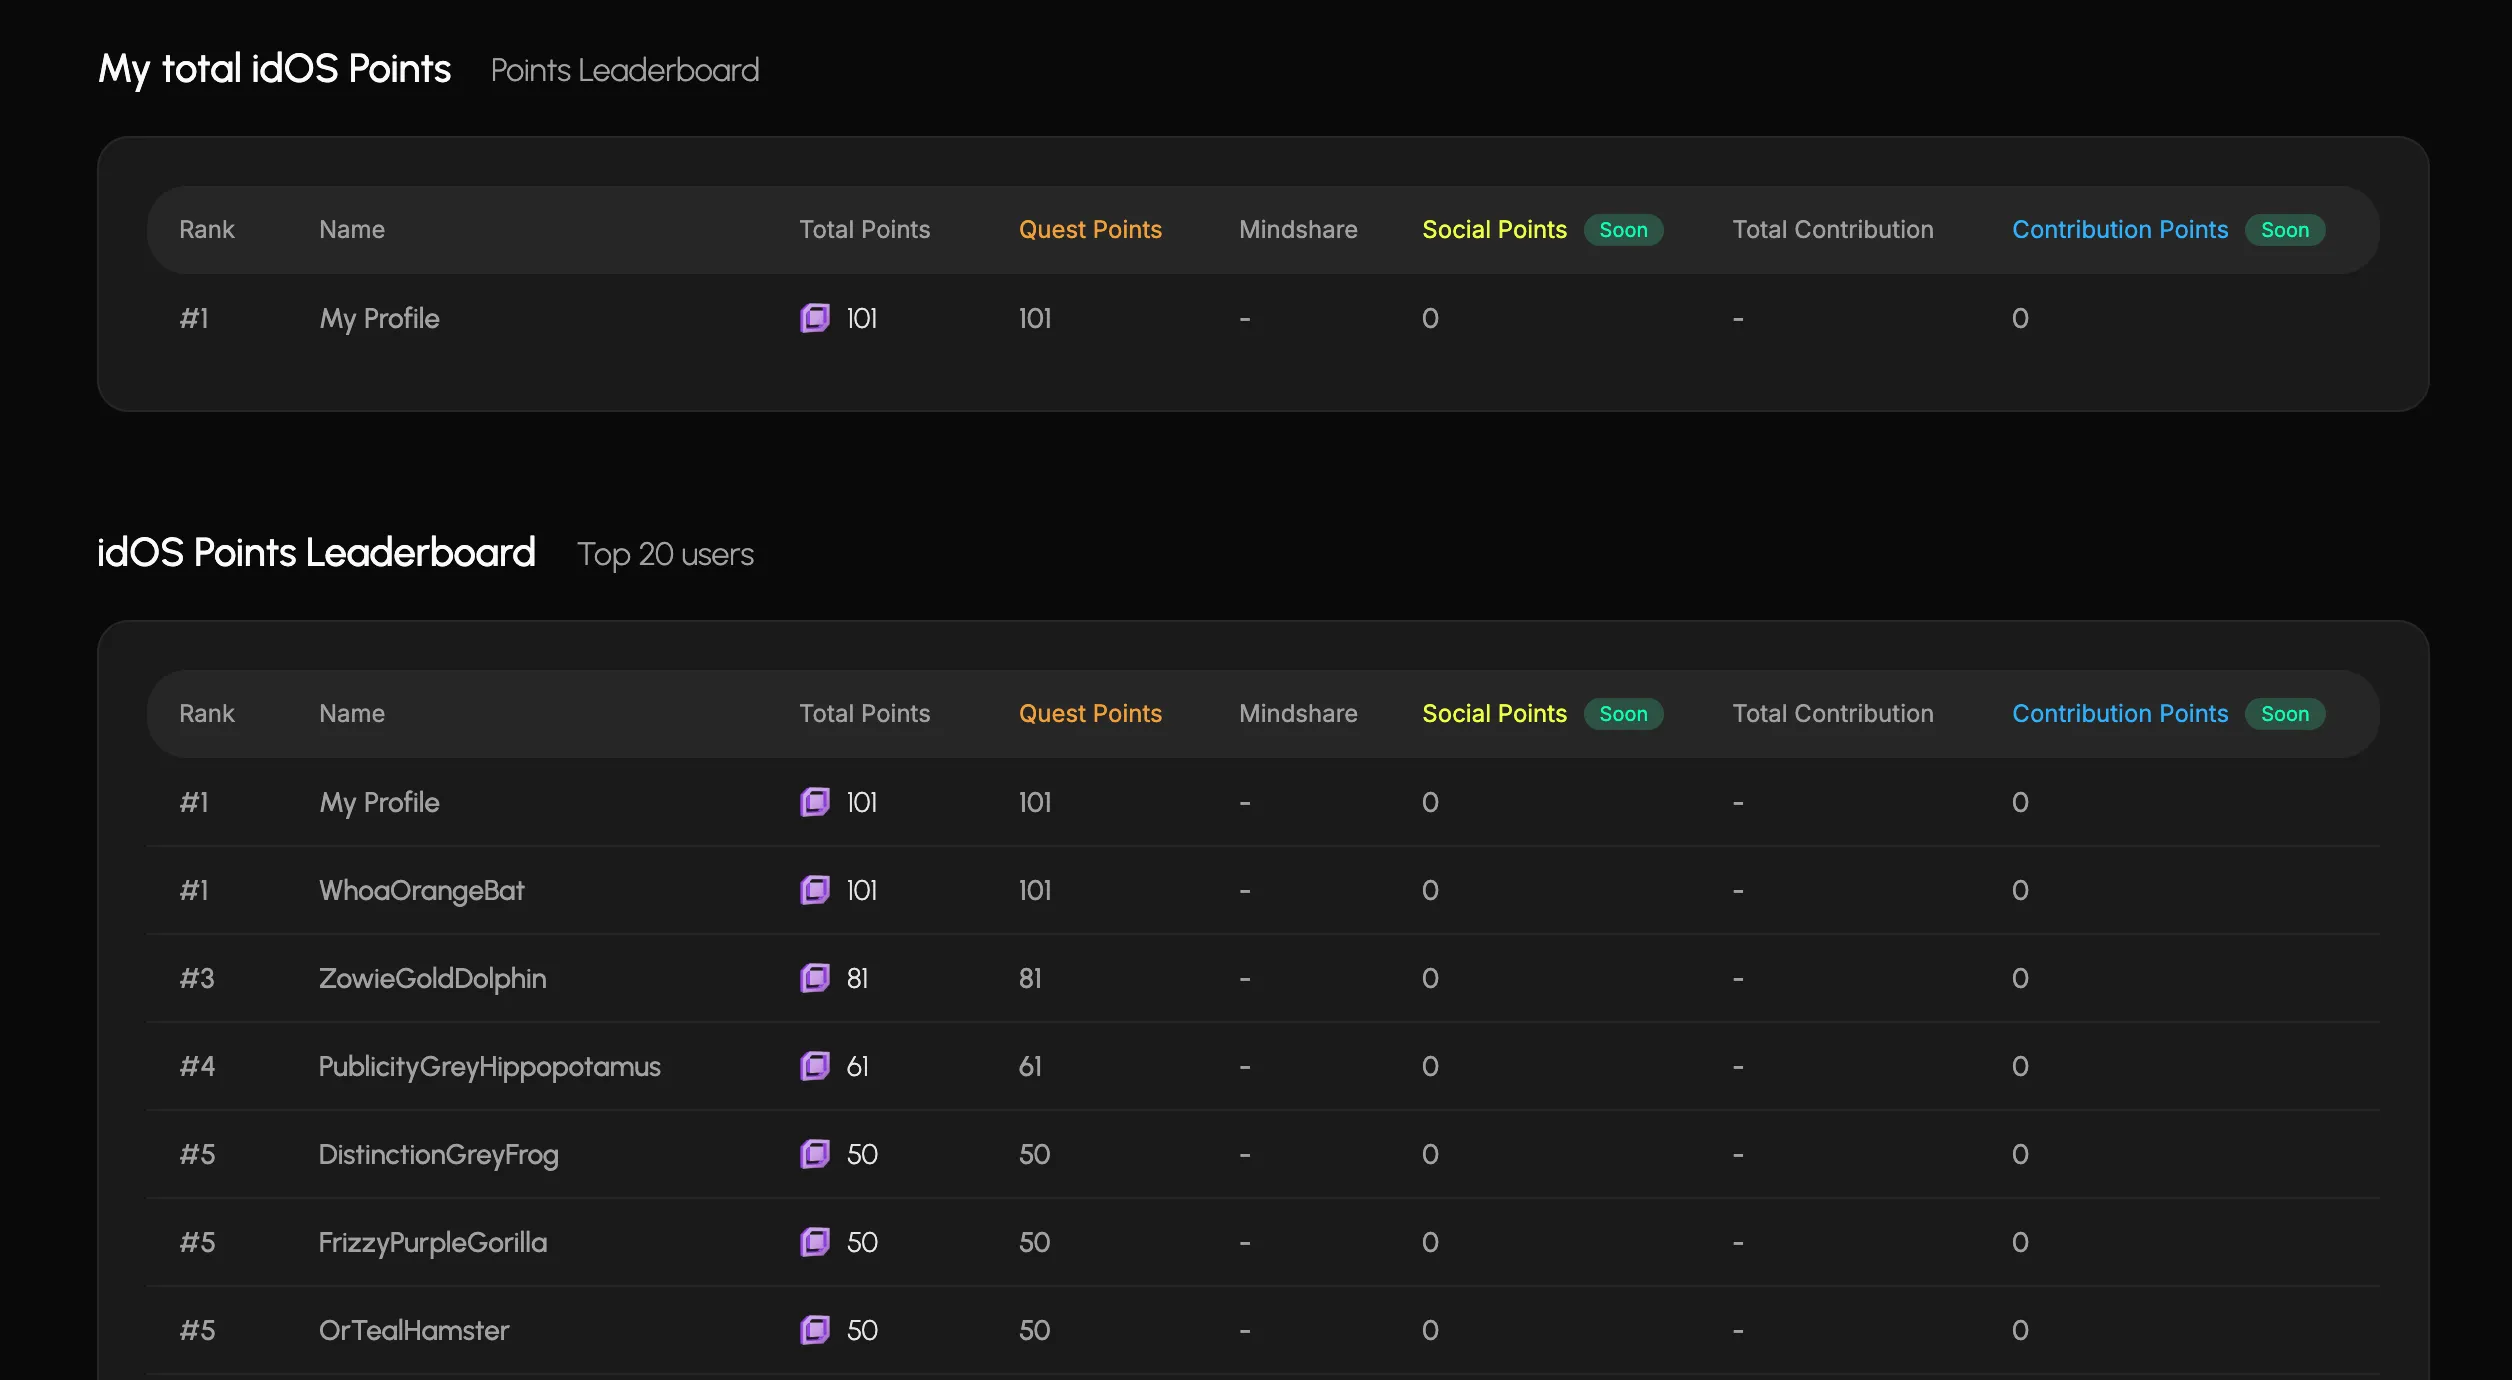Click points icon in leaderboard My Profile row
Screen dimensions: 2512x1380
coord(815,802)
